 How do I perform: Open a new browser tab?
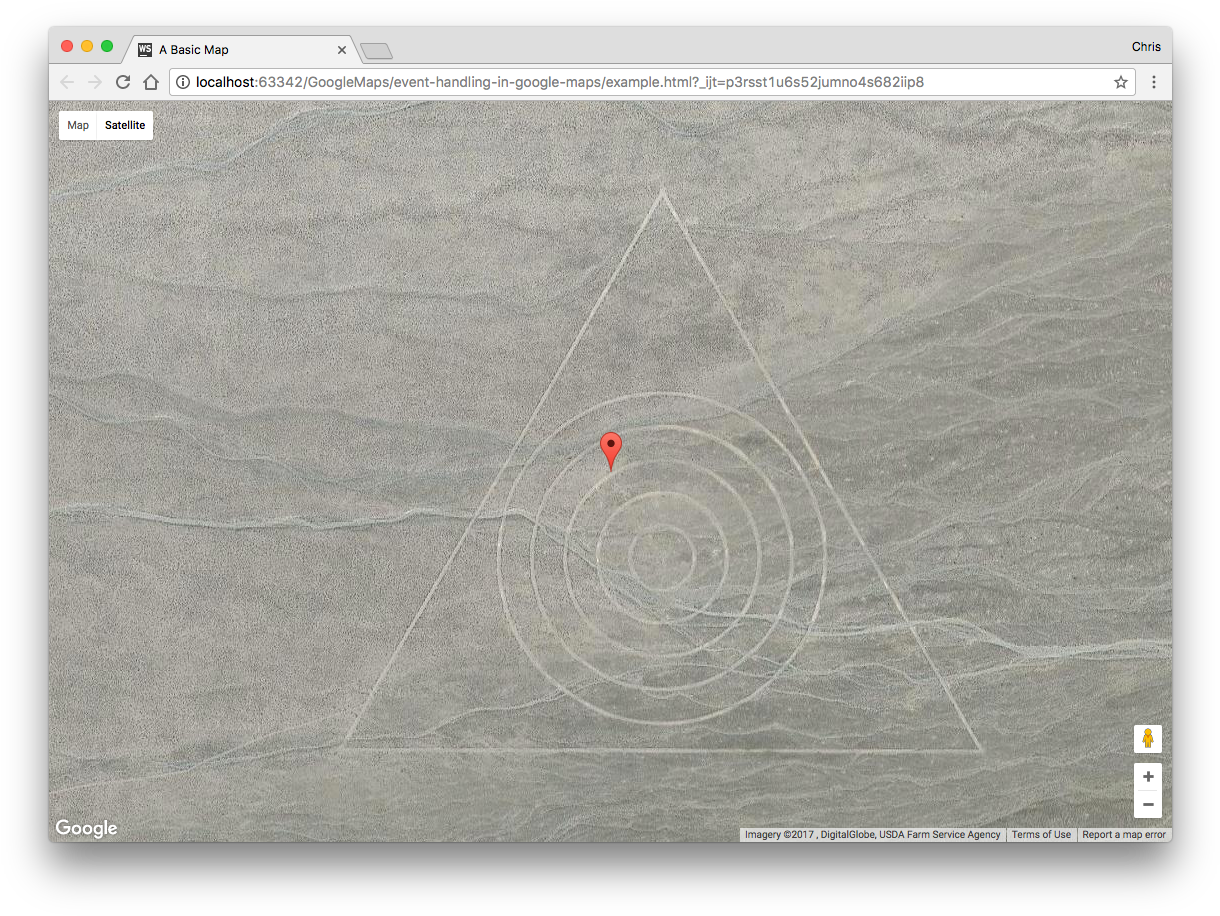point(376,51)
